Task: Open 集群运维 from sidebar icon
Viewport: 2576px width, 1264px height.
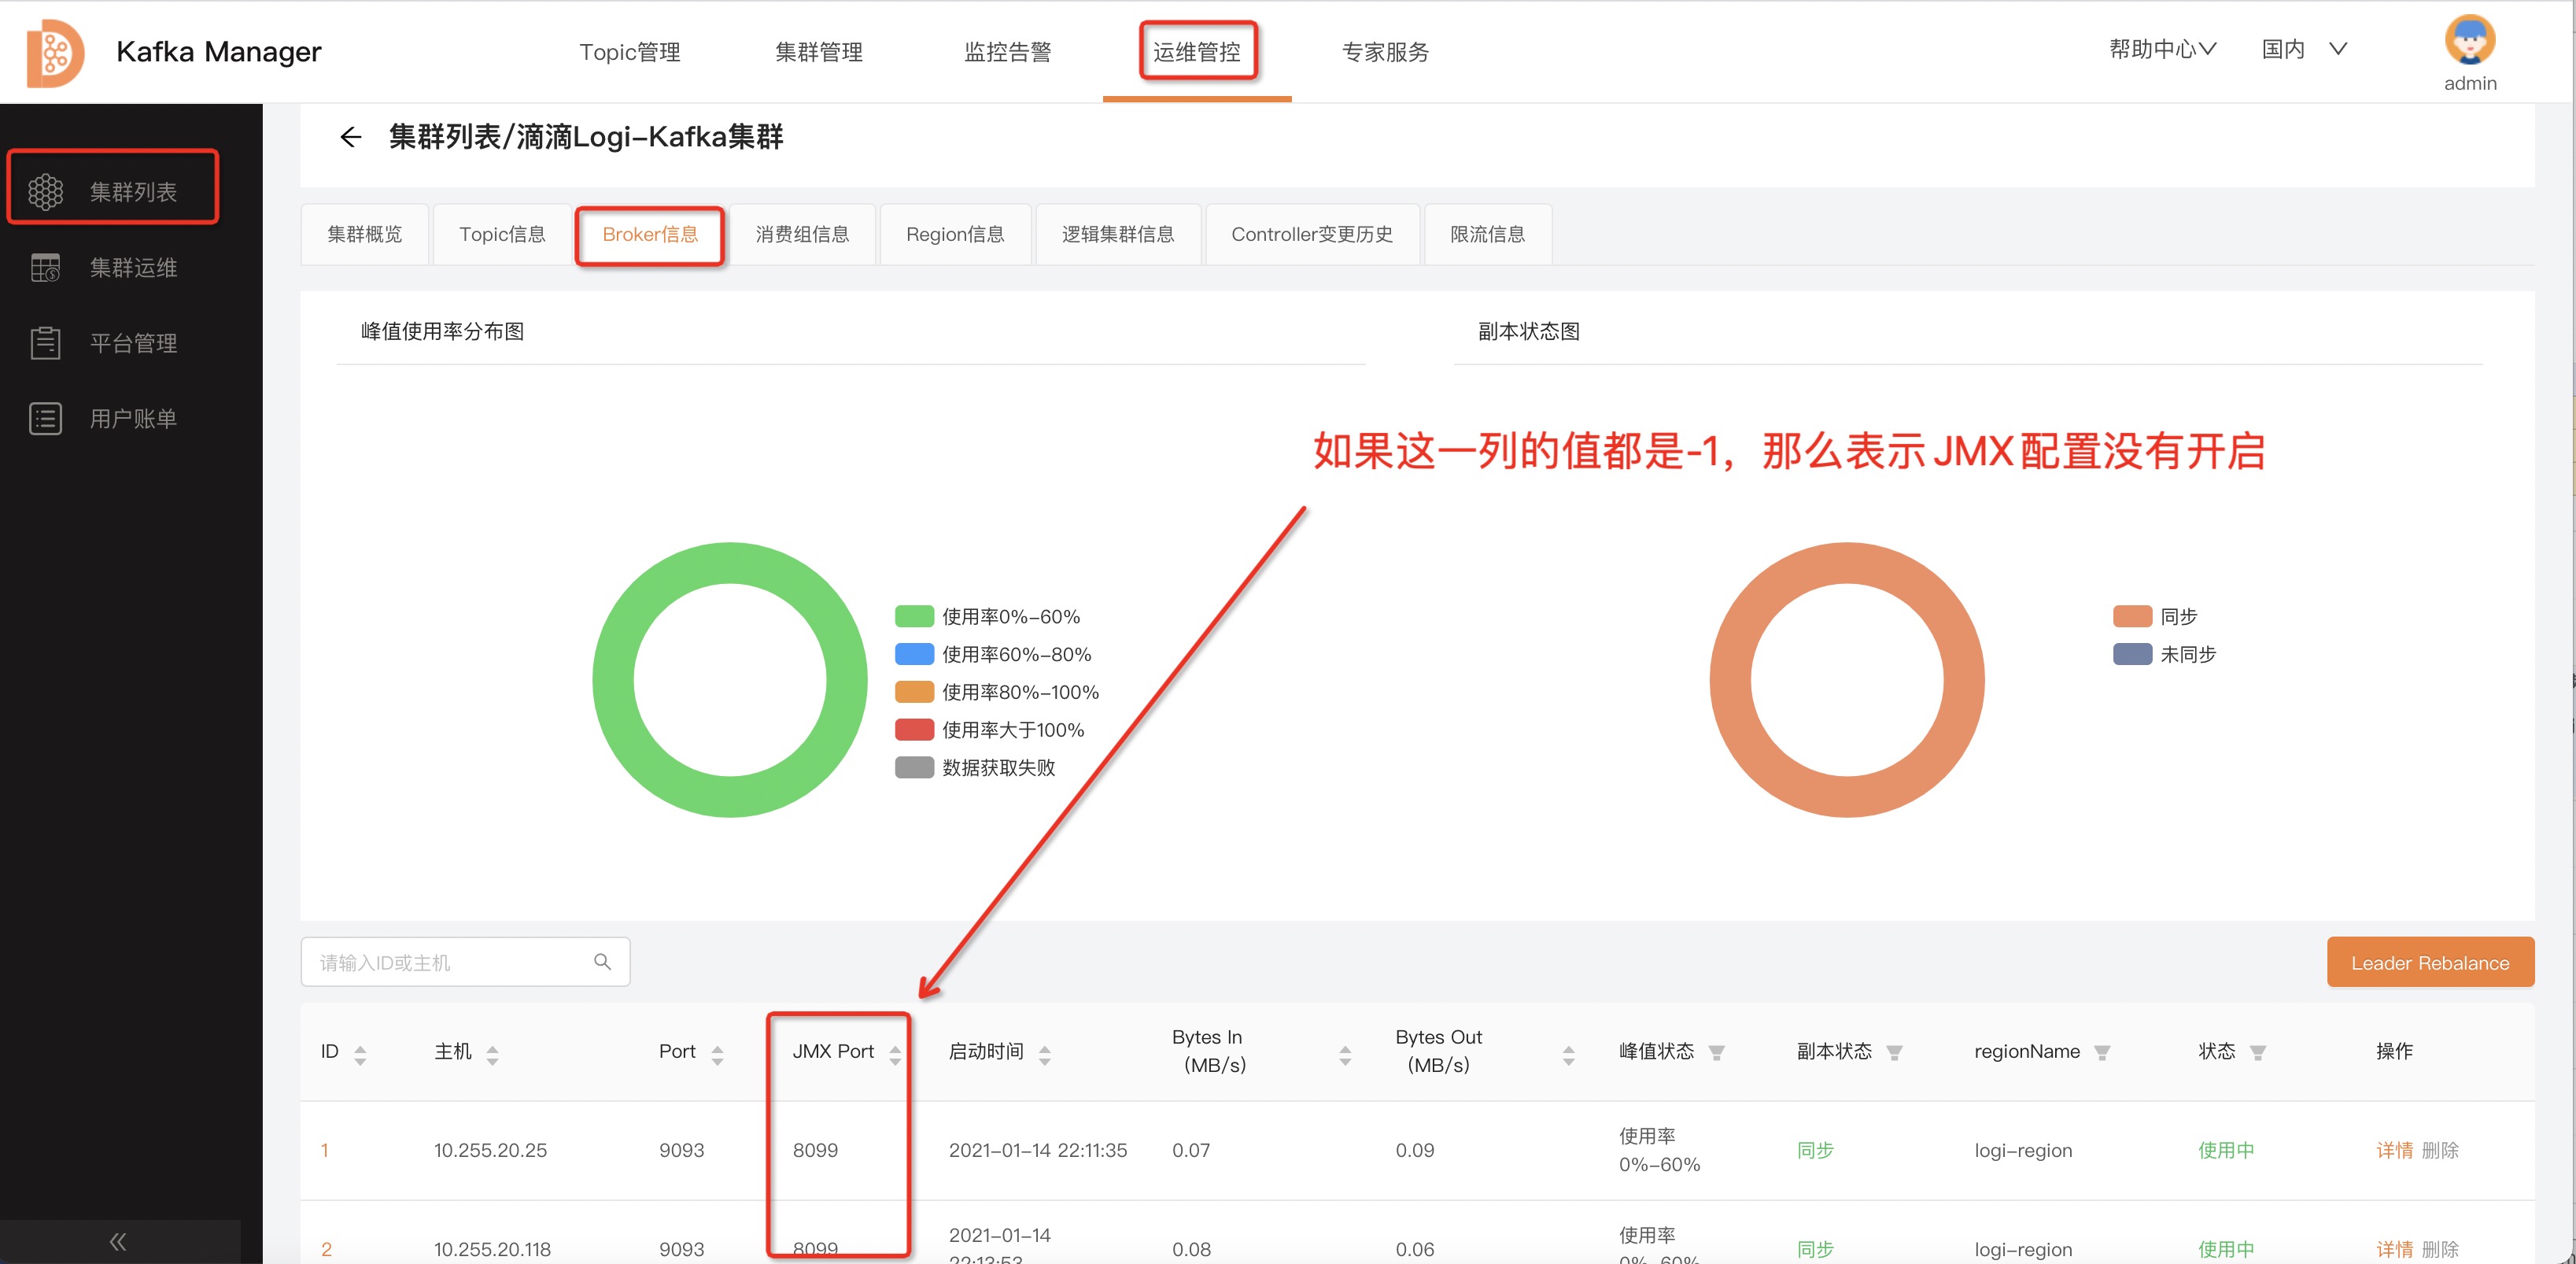Action: pos(46,267)
